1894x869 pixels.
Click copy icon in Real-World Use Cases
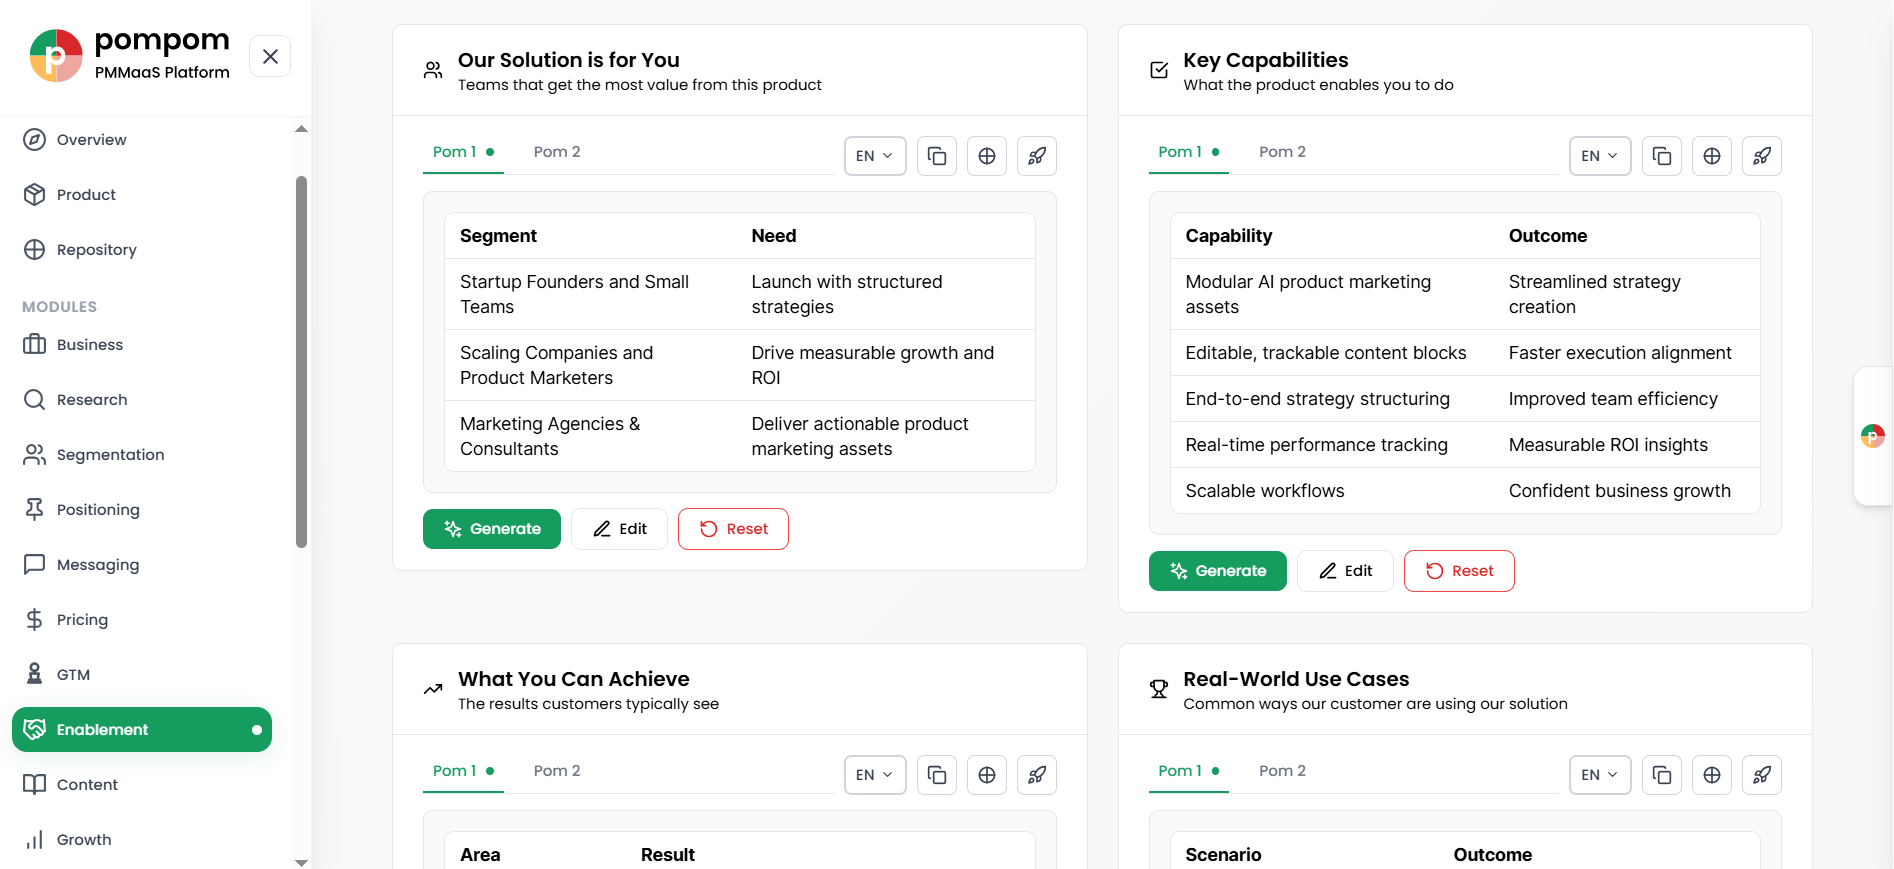1662,775
